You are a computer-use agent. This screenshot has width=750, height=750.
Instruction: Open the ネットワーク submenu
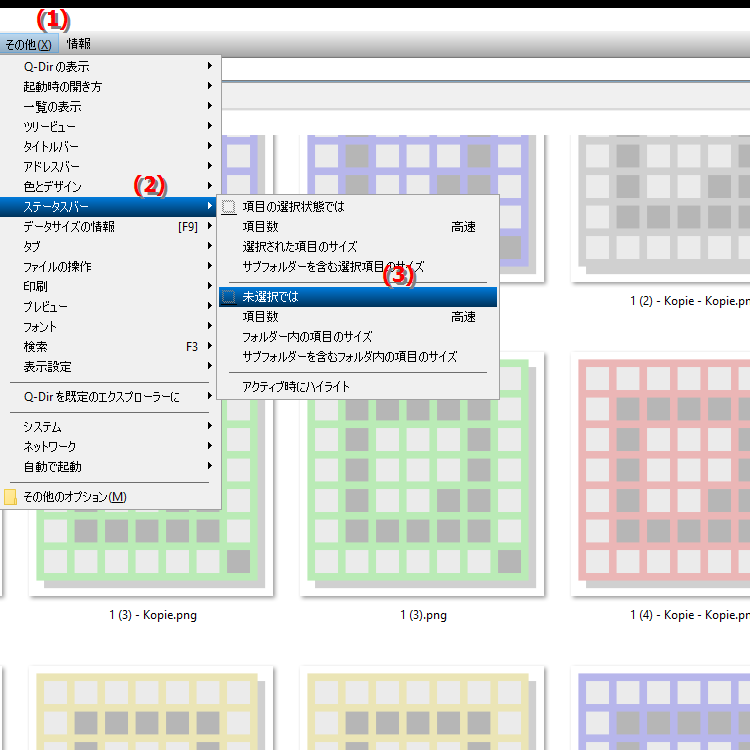[109, 446]
